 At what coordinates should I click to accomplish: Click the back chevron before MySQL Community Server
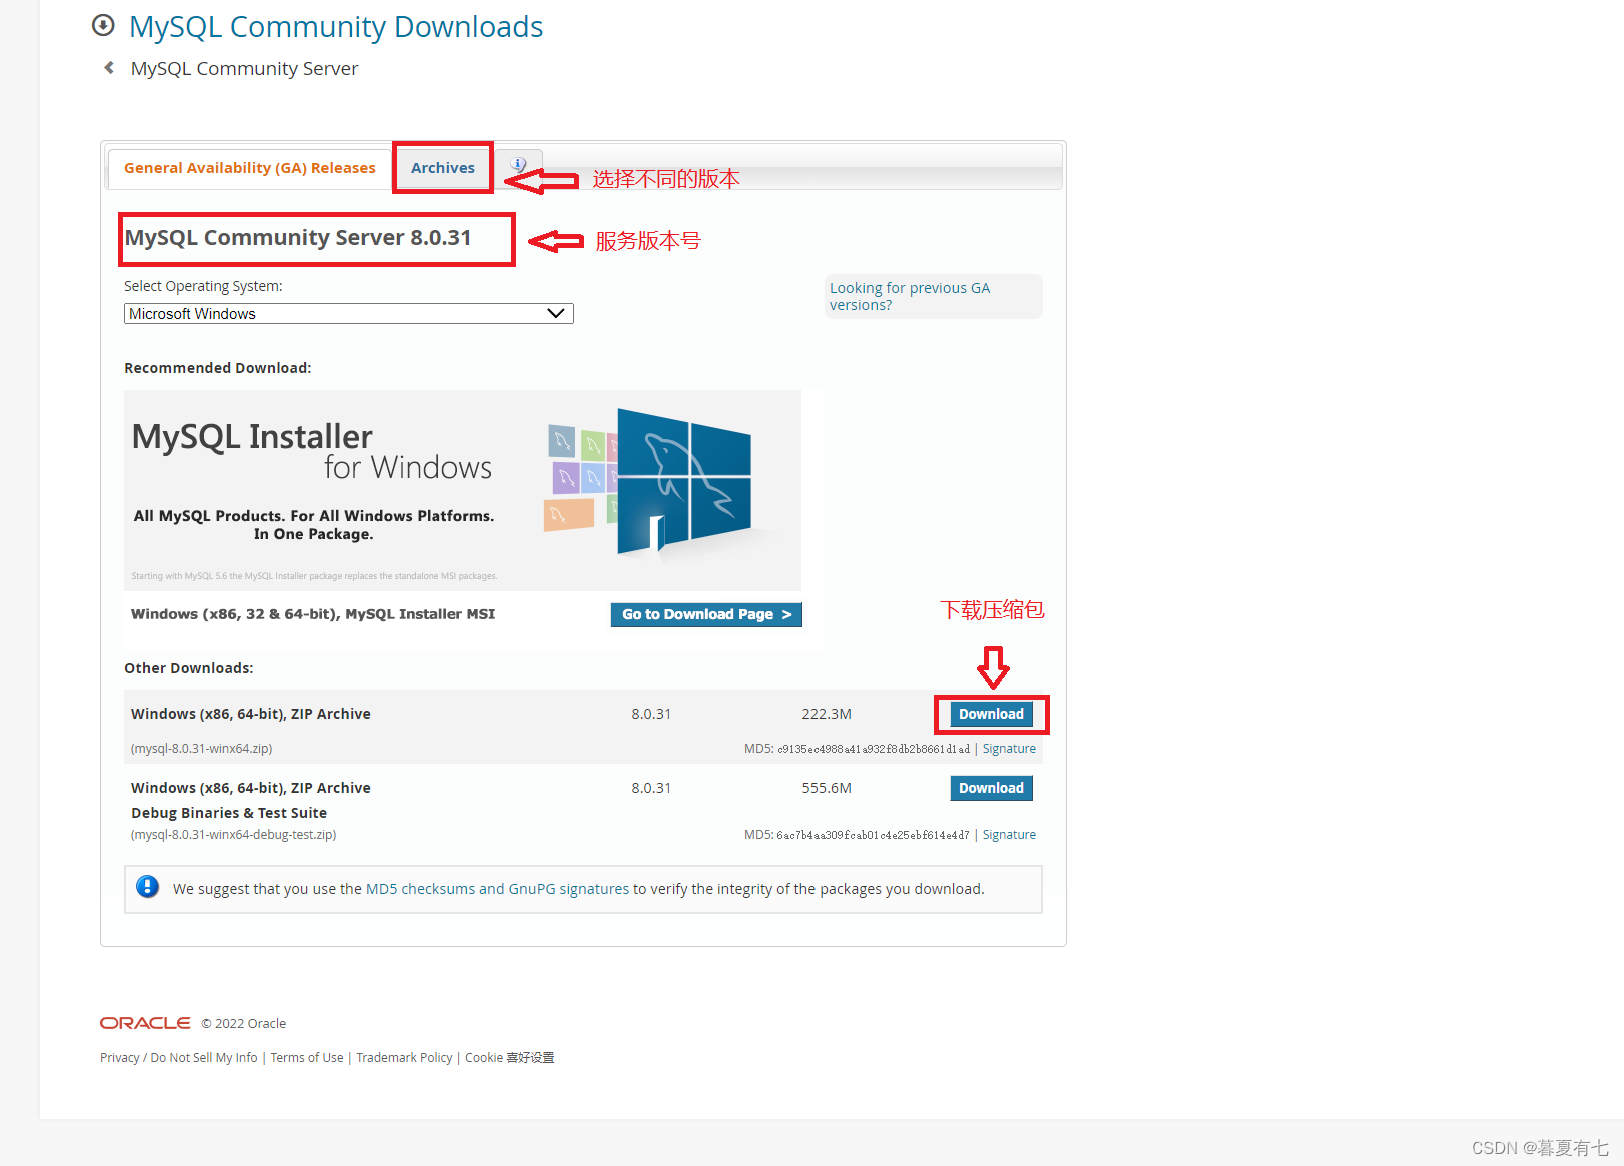click(x=109, y=68)
